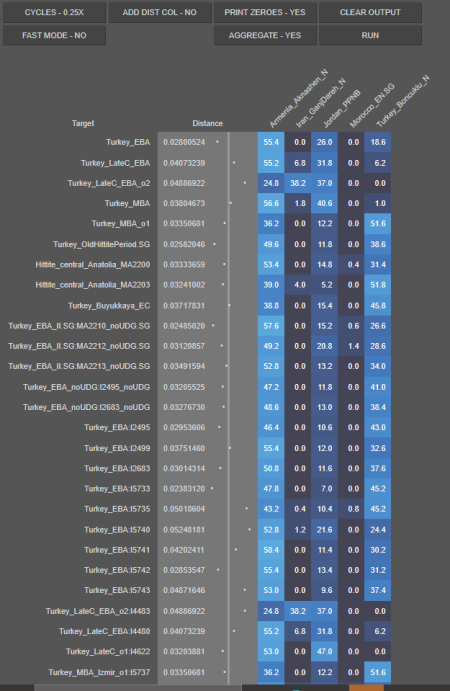Click the Distance column header
Image resolution: width=450 pixels, height=691 pixels.
point(207,123)
